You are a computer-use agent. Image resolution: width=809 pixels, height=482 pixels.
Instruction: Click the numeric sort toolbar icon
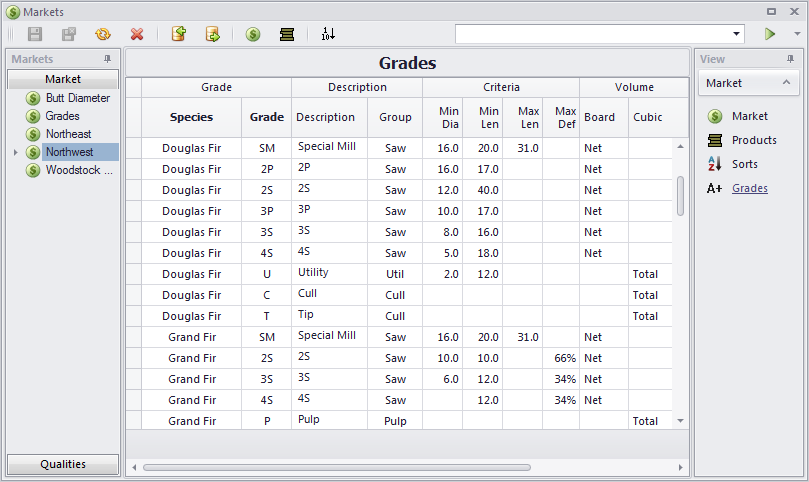(328, 35)
